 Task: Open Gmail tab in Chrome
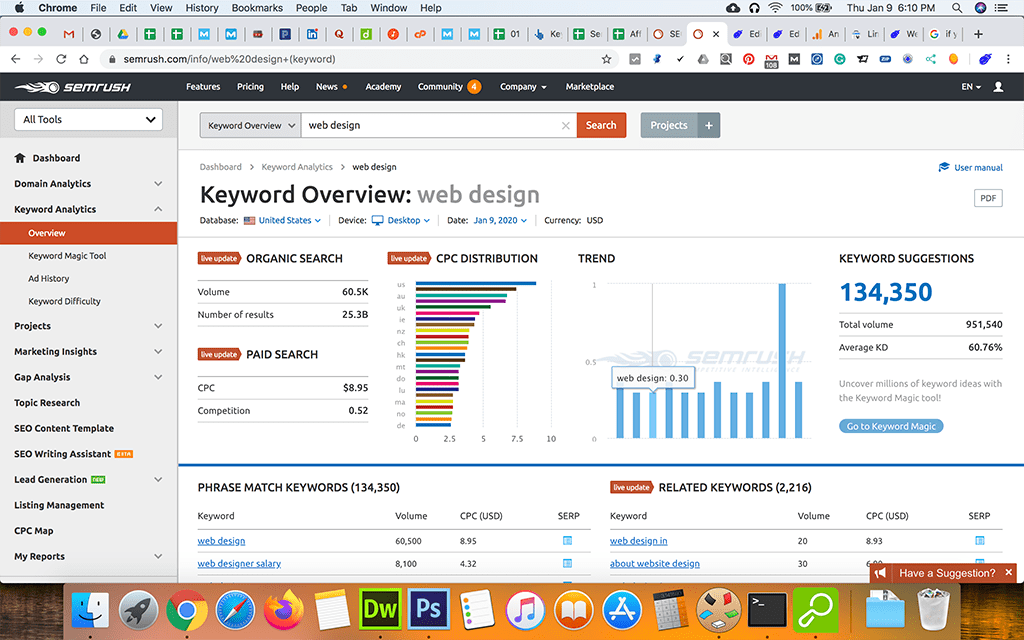click(69, 34)
